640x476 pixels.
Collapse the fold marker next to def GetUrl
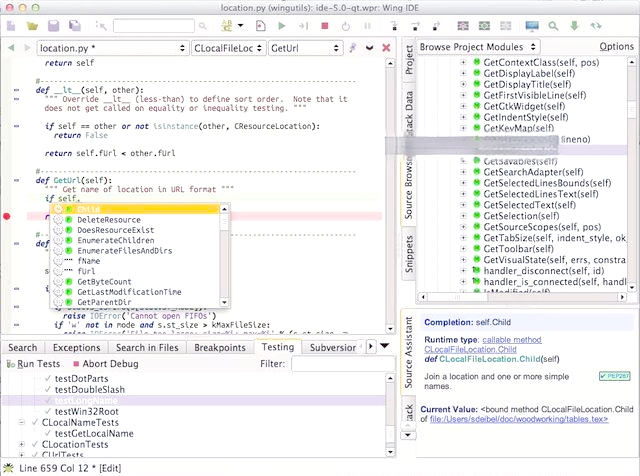coord(16,180)
